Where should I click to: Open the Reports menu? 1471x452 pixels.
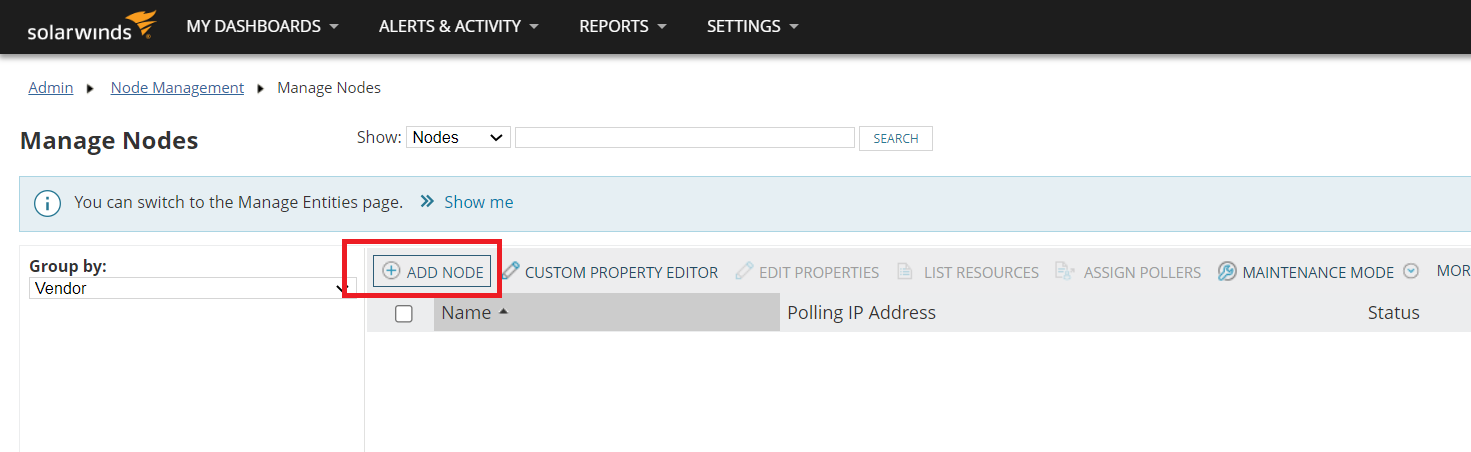tap(622, 27)
